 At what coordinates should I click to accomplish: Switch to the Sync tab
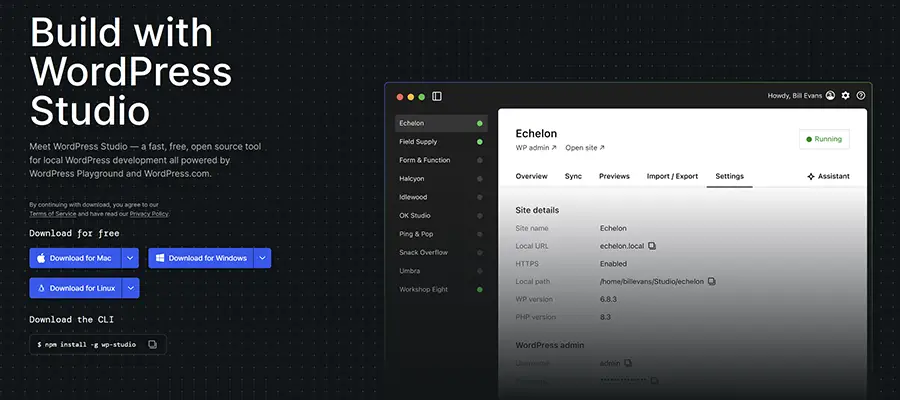pyautogui.click(x=573, y=176)
